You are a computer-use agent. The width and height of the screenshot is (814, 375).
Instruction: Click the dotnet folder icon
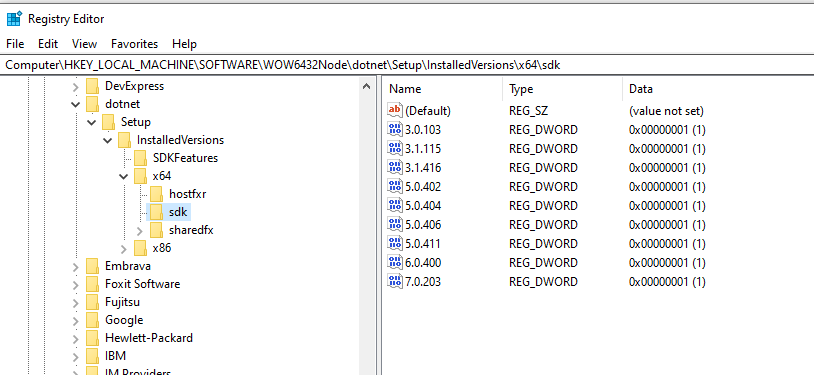(92, 104)
